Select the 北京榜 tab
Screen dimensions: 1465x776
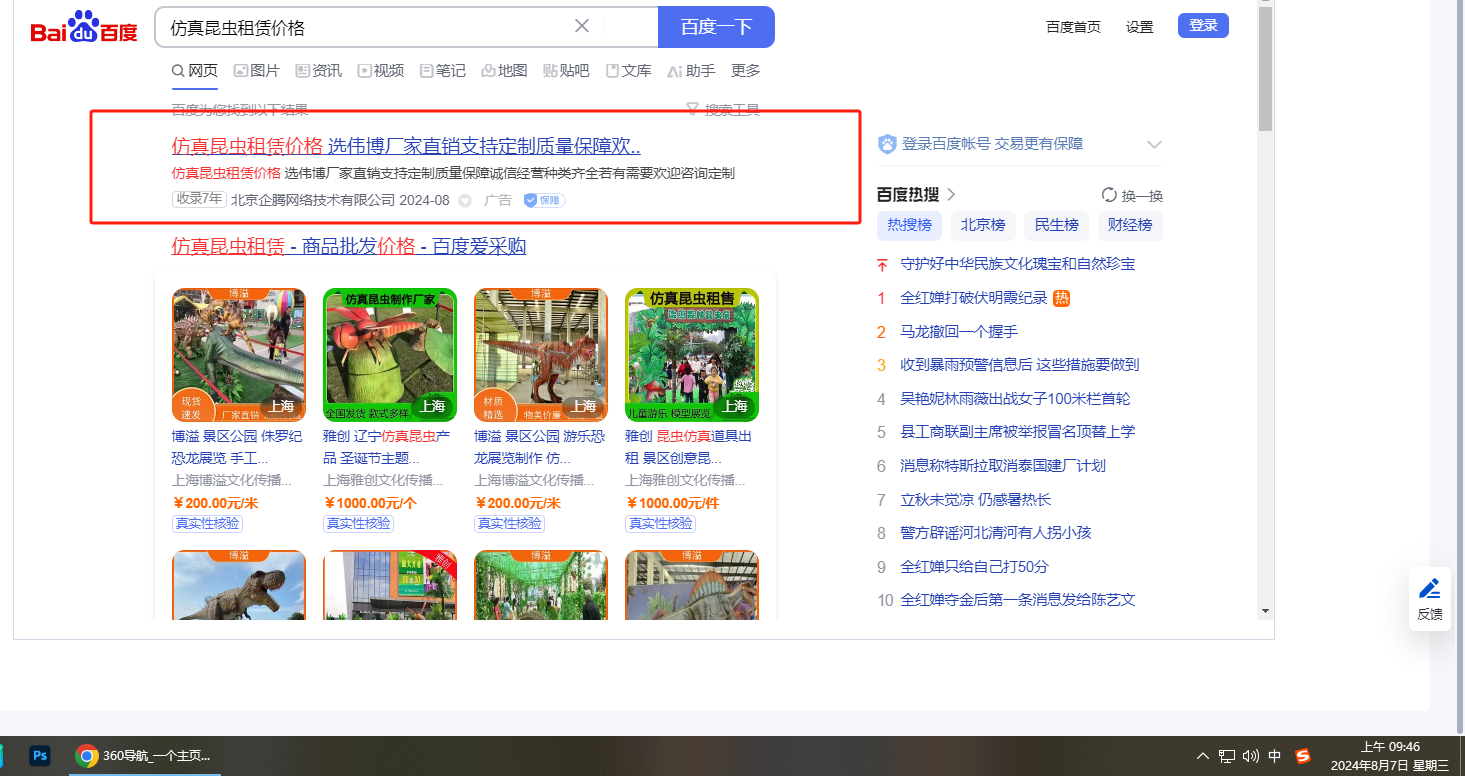[983, 225]
